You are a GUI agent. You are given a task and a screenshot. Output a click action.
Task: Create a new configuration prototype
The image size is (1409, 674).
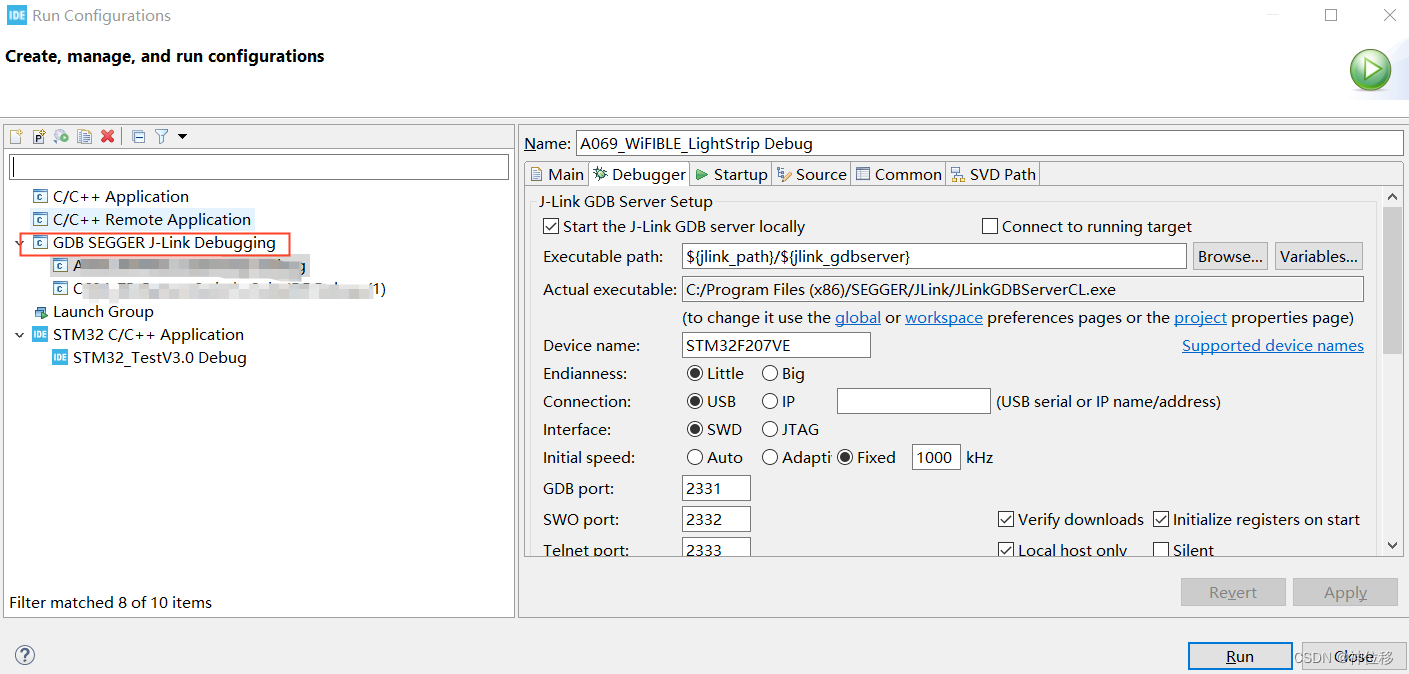click(x=38, y=136)
